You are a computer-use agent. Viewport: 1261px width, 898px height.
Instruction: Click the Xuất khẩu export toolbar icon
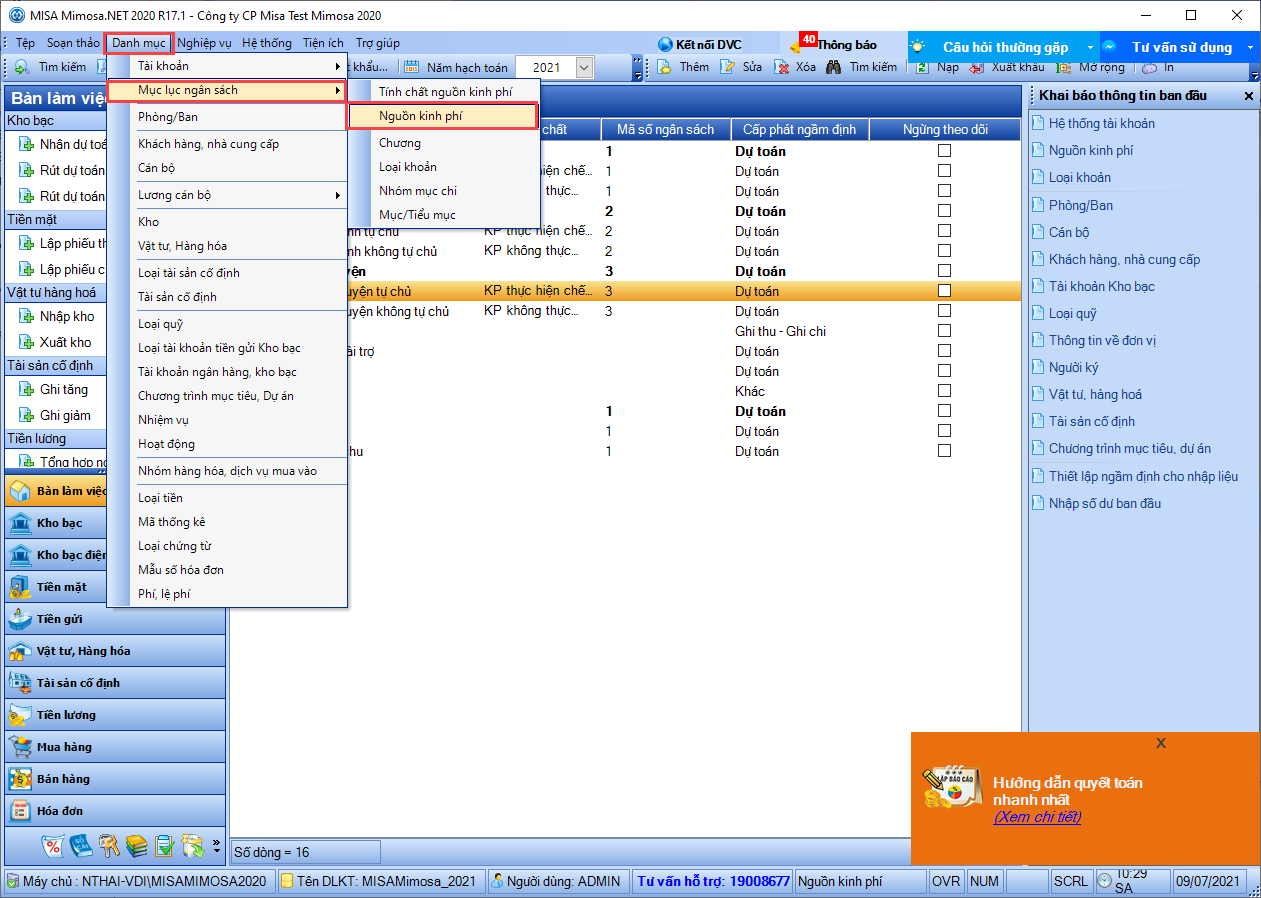tap(977, 67)
